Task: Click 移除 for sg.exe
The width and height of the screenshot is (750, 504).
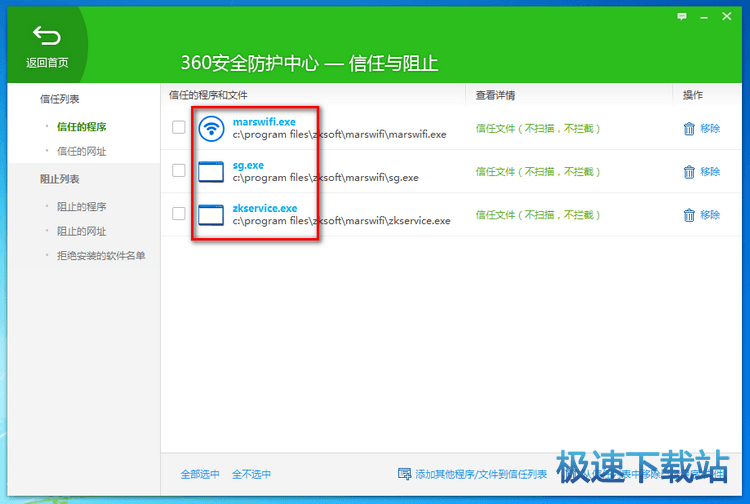Action: coord(710,172)
